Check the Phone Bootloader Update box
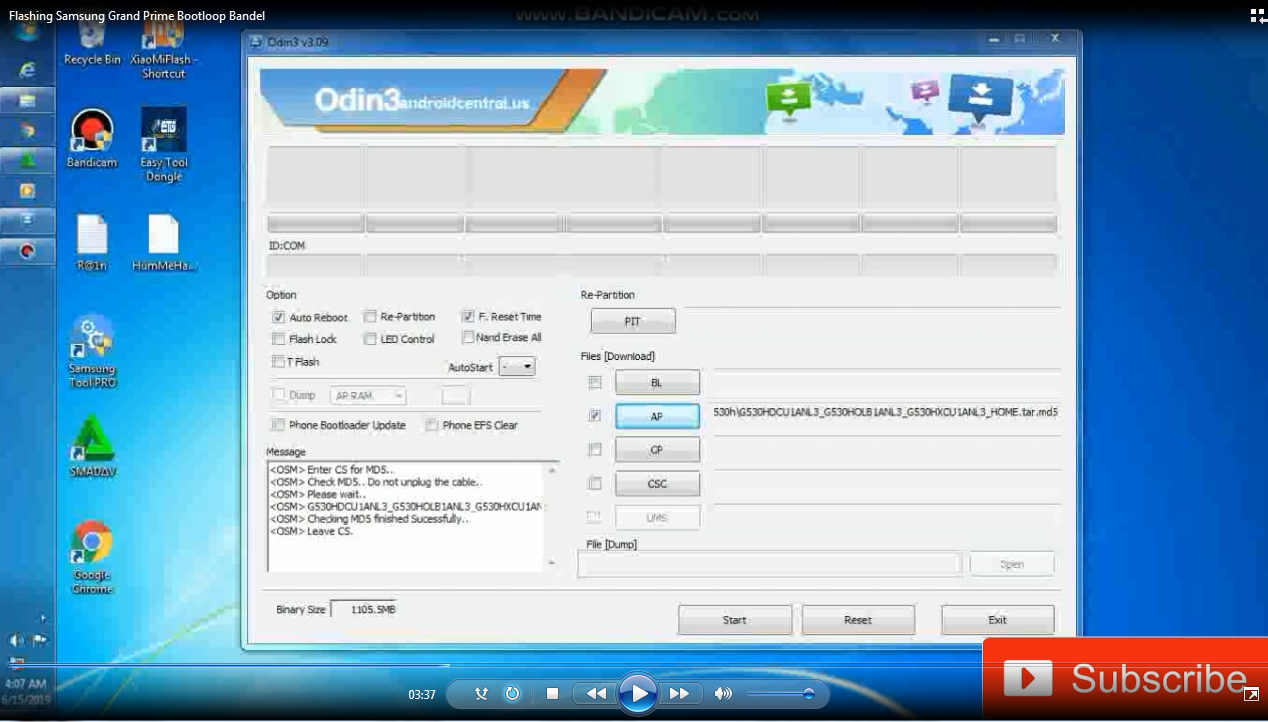This screenshot has width=1268, height=722. pyautogui.click(x=279, y=425)
